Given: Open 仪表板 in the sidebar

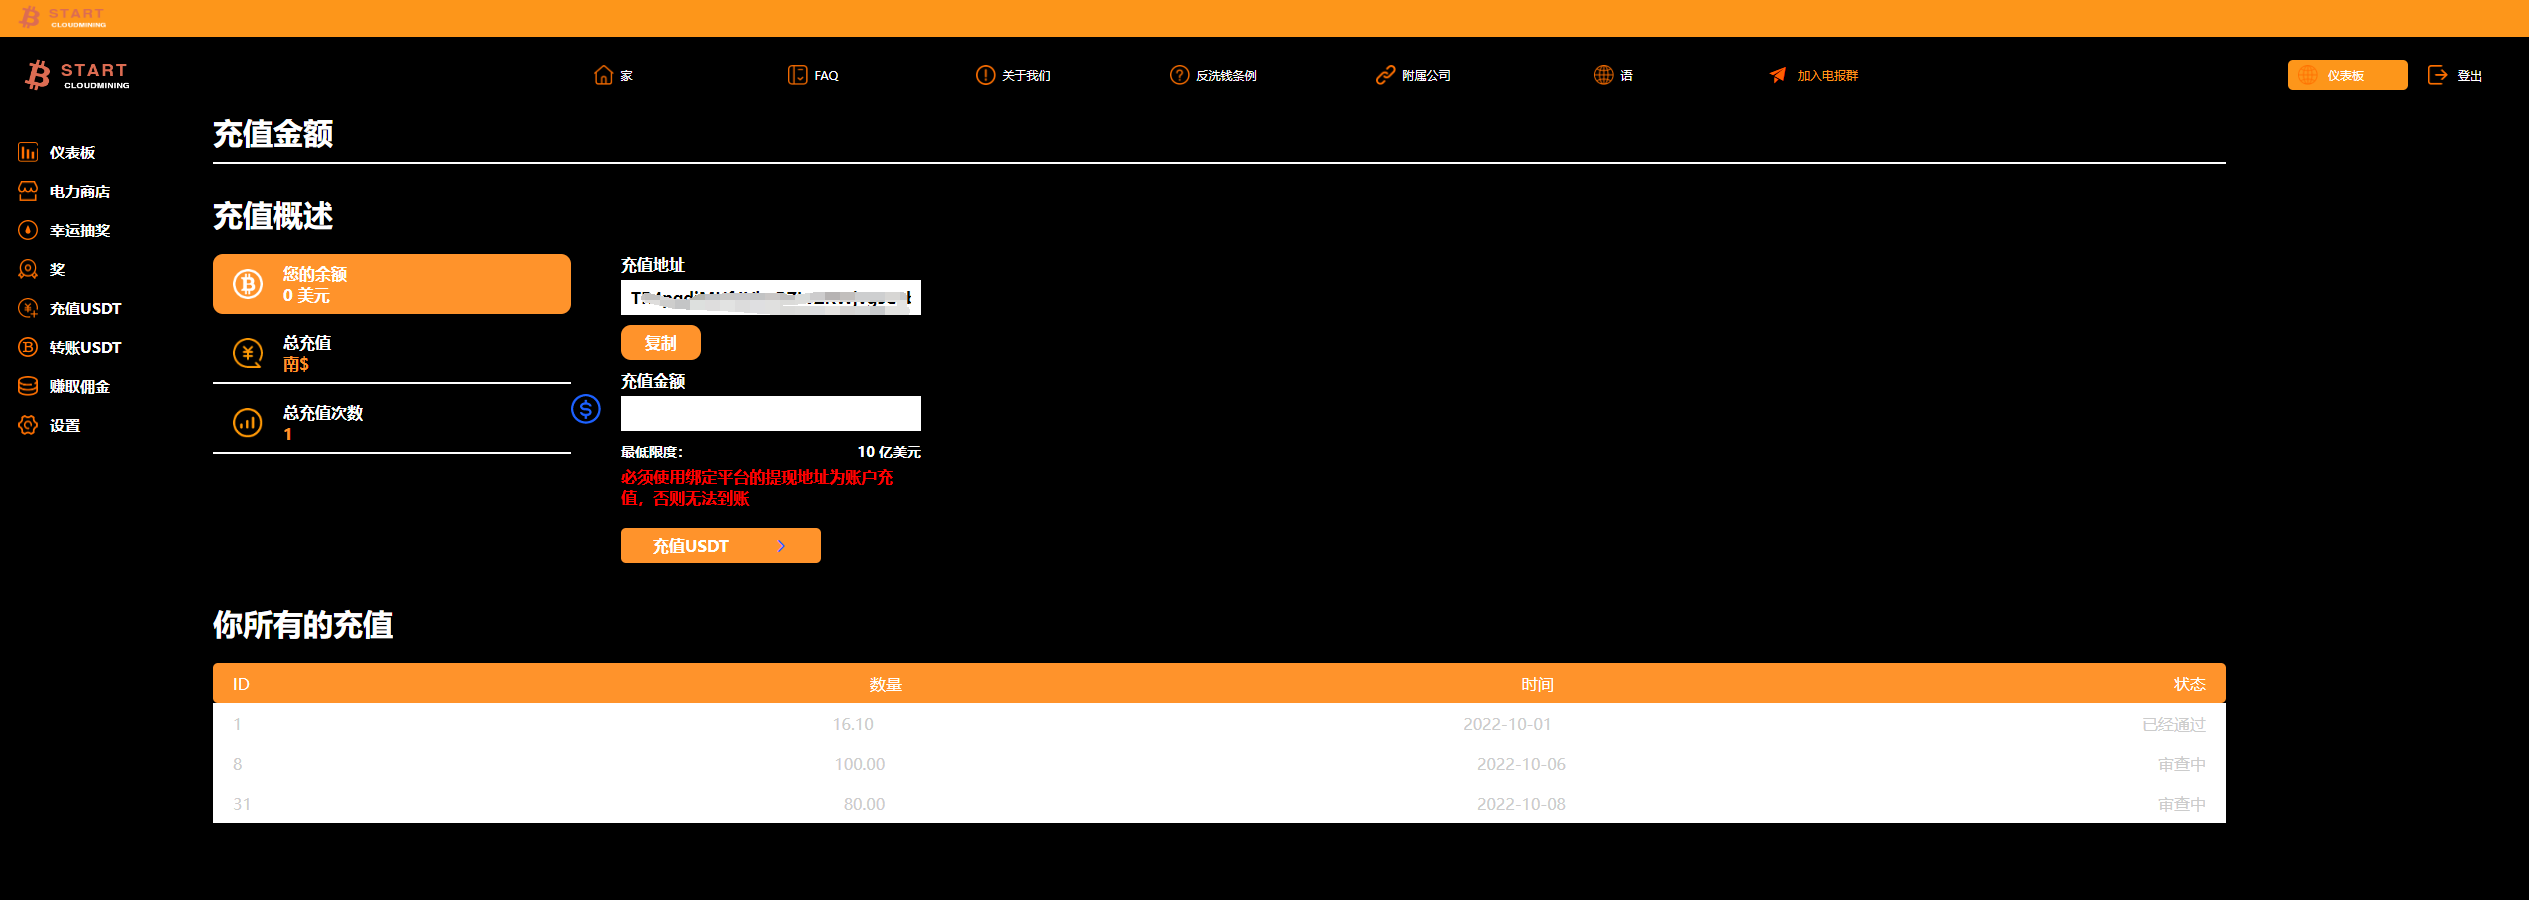Looking at the screenshot, I should (72, 152).
